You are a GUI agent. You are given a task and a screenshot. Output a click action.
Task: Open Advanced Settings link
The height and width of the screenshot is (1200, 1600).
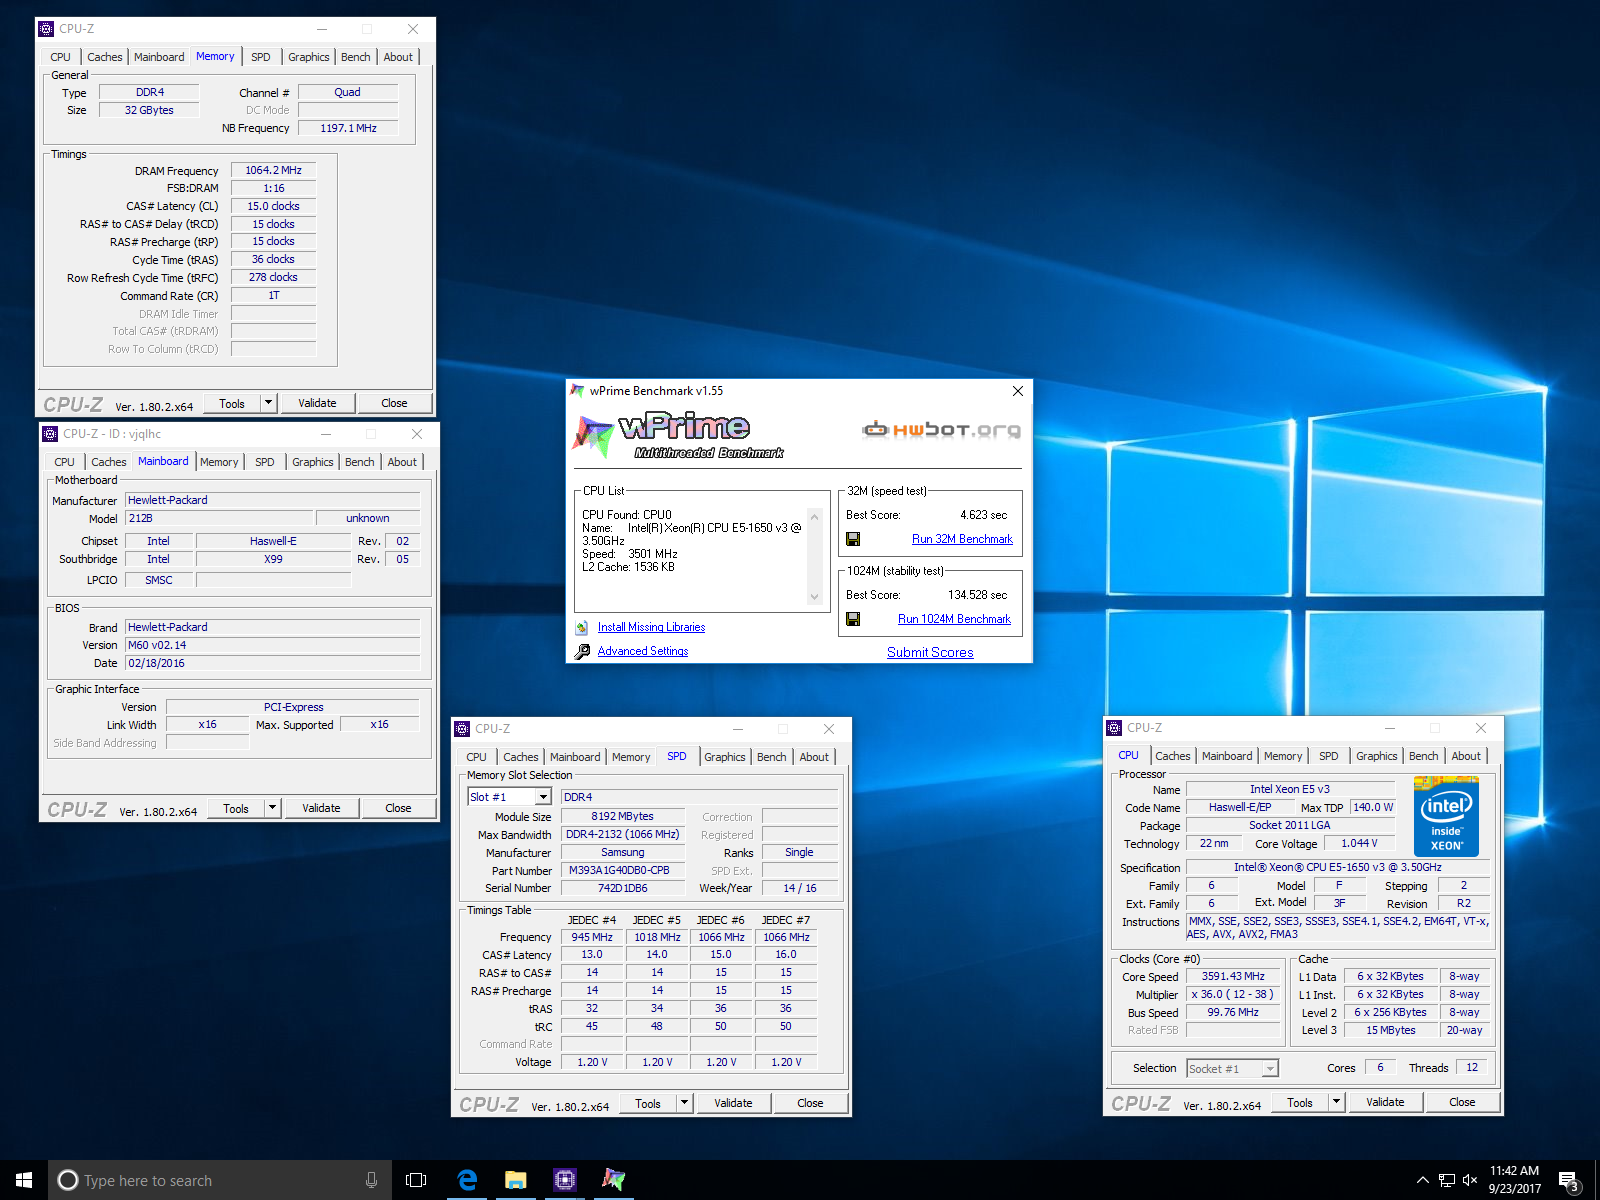point(643,652)
